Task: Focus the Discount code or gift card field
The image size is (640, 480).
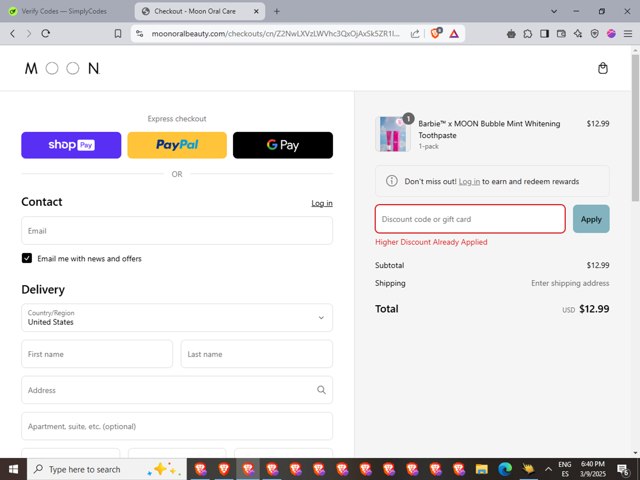Action: 470,219
